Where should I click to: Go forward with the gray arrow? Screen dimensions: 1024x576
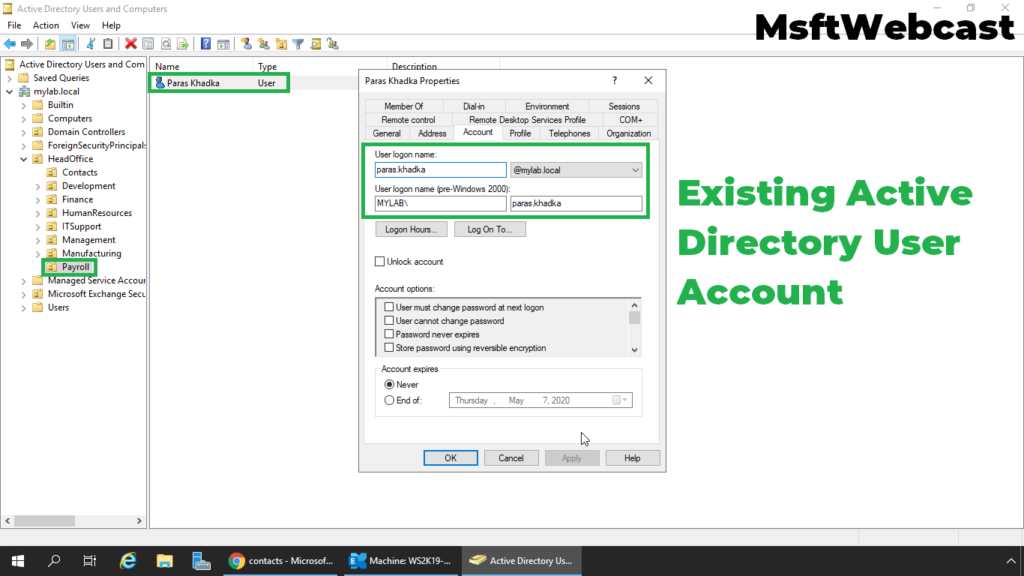coord(27,44)
